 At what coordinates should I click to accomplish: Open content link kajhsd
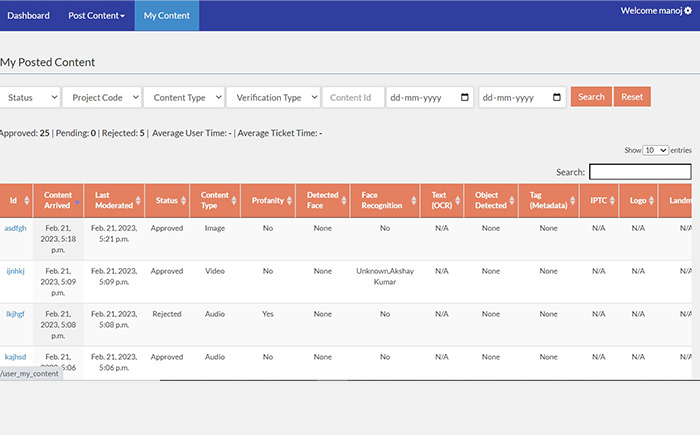[x=15, y=357]
